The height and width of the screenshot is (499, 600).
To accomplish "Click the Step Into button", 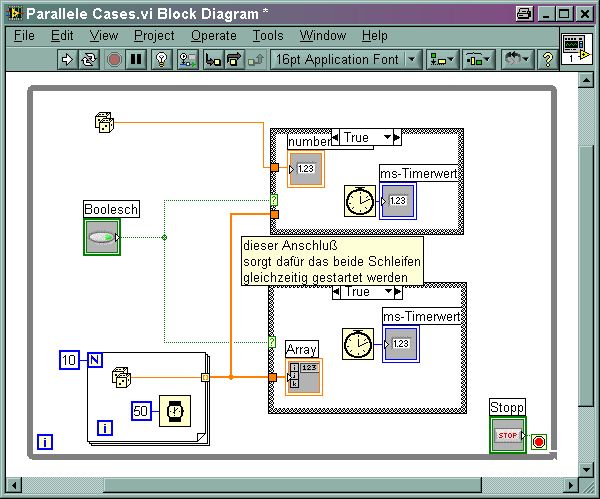I will coord(213,60).
